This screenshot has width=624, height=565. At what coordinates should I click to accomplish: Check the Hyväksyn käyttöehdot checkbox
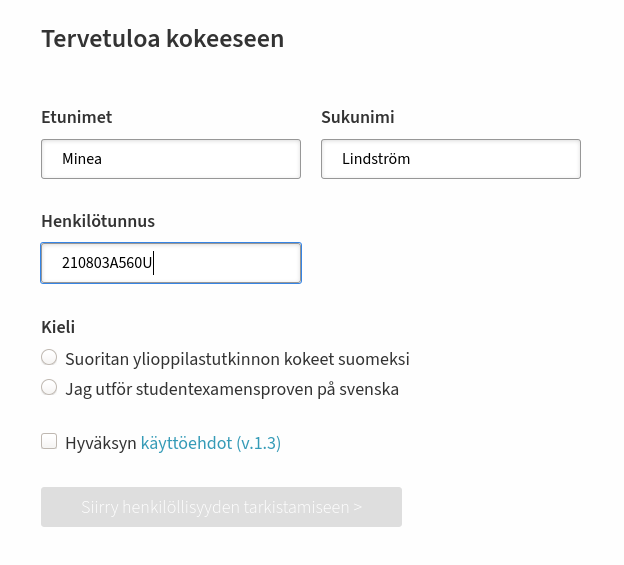coord(49,441)
